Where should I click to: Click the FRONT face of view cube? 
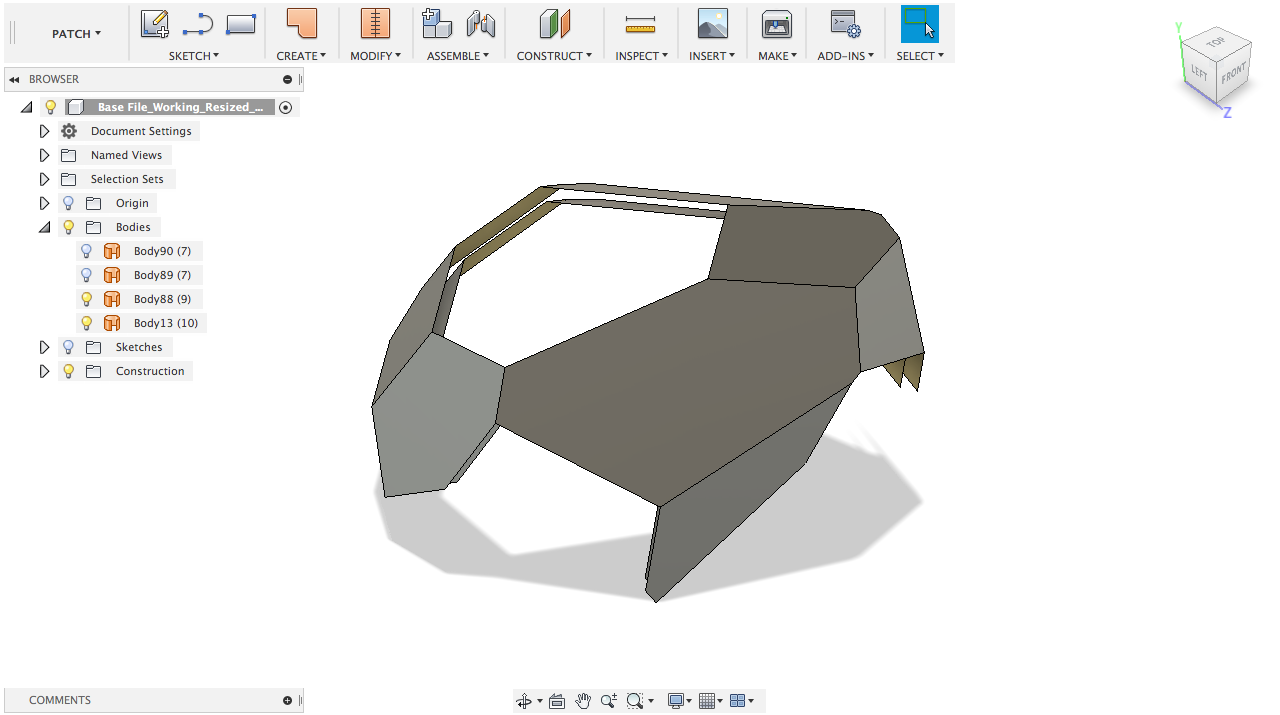coord(1233,73)
